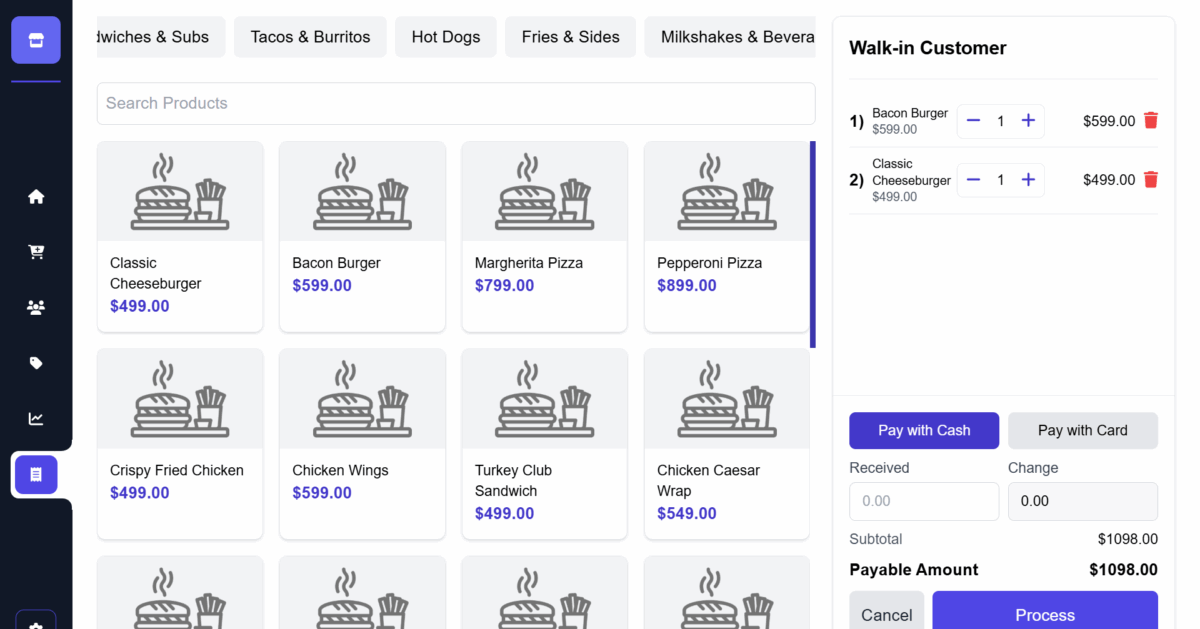Click inside the Search Products field
This screenshot has height=629, width=1200.
point(456,104)
